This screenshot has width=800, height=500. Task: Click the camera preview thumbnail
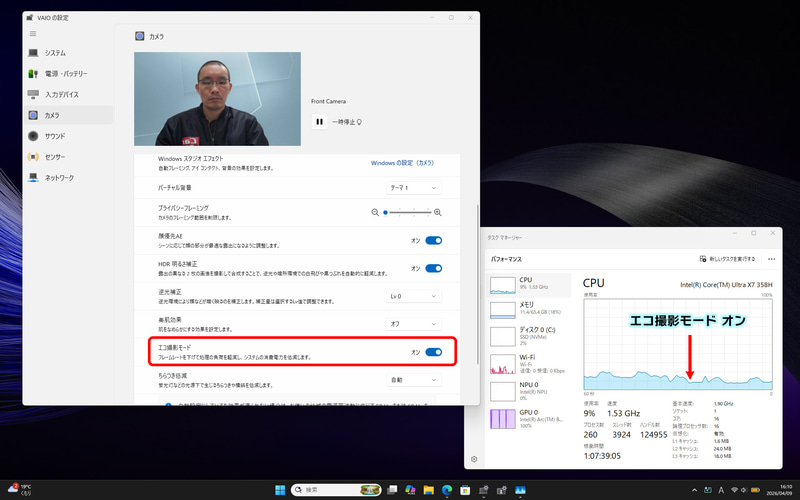(x=217, y=99)
